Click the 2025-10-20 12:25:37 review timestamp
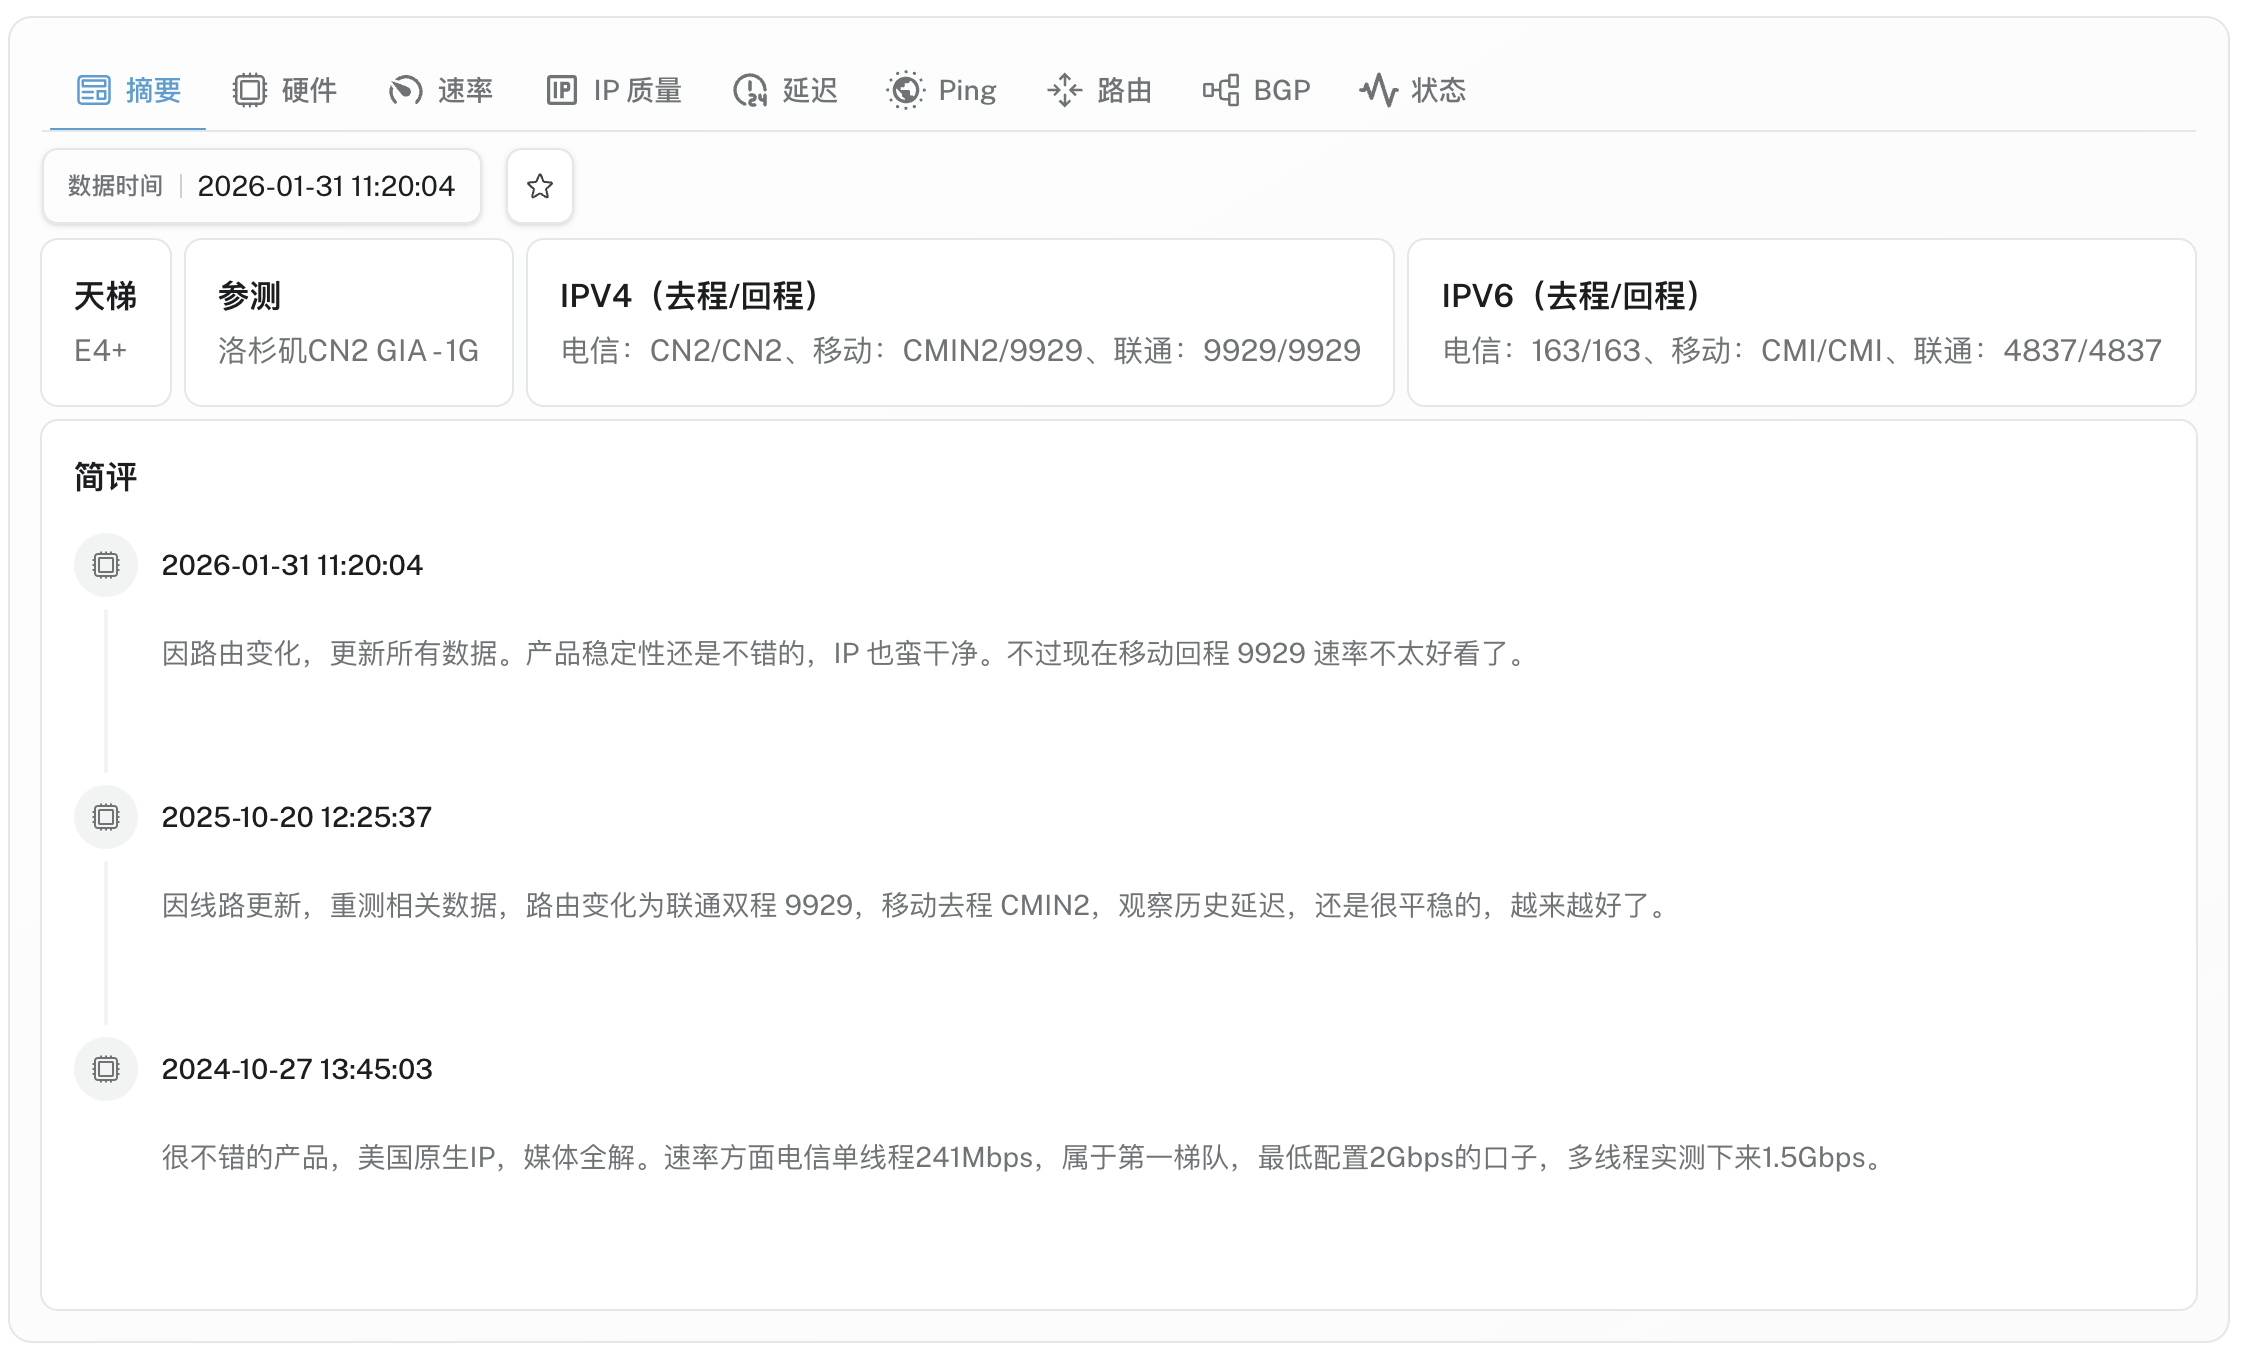 pos(297,817)
